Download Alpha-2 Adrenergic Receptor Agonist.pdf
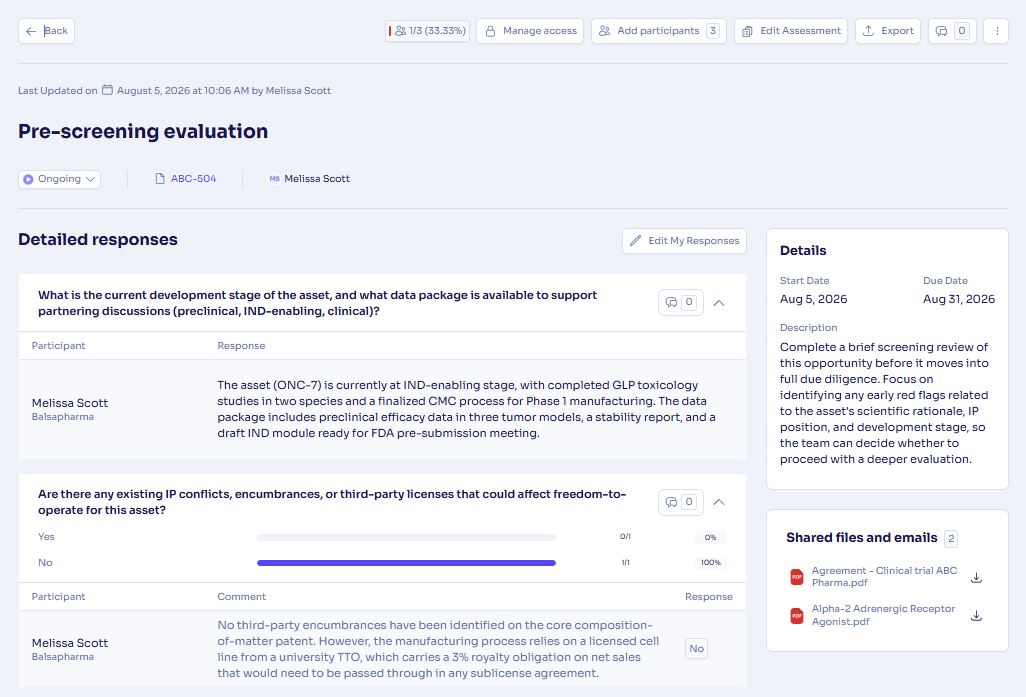The height and width of the screenshot is (697, 1026). [x=976, y=615]
